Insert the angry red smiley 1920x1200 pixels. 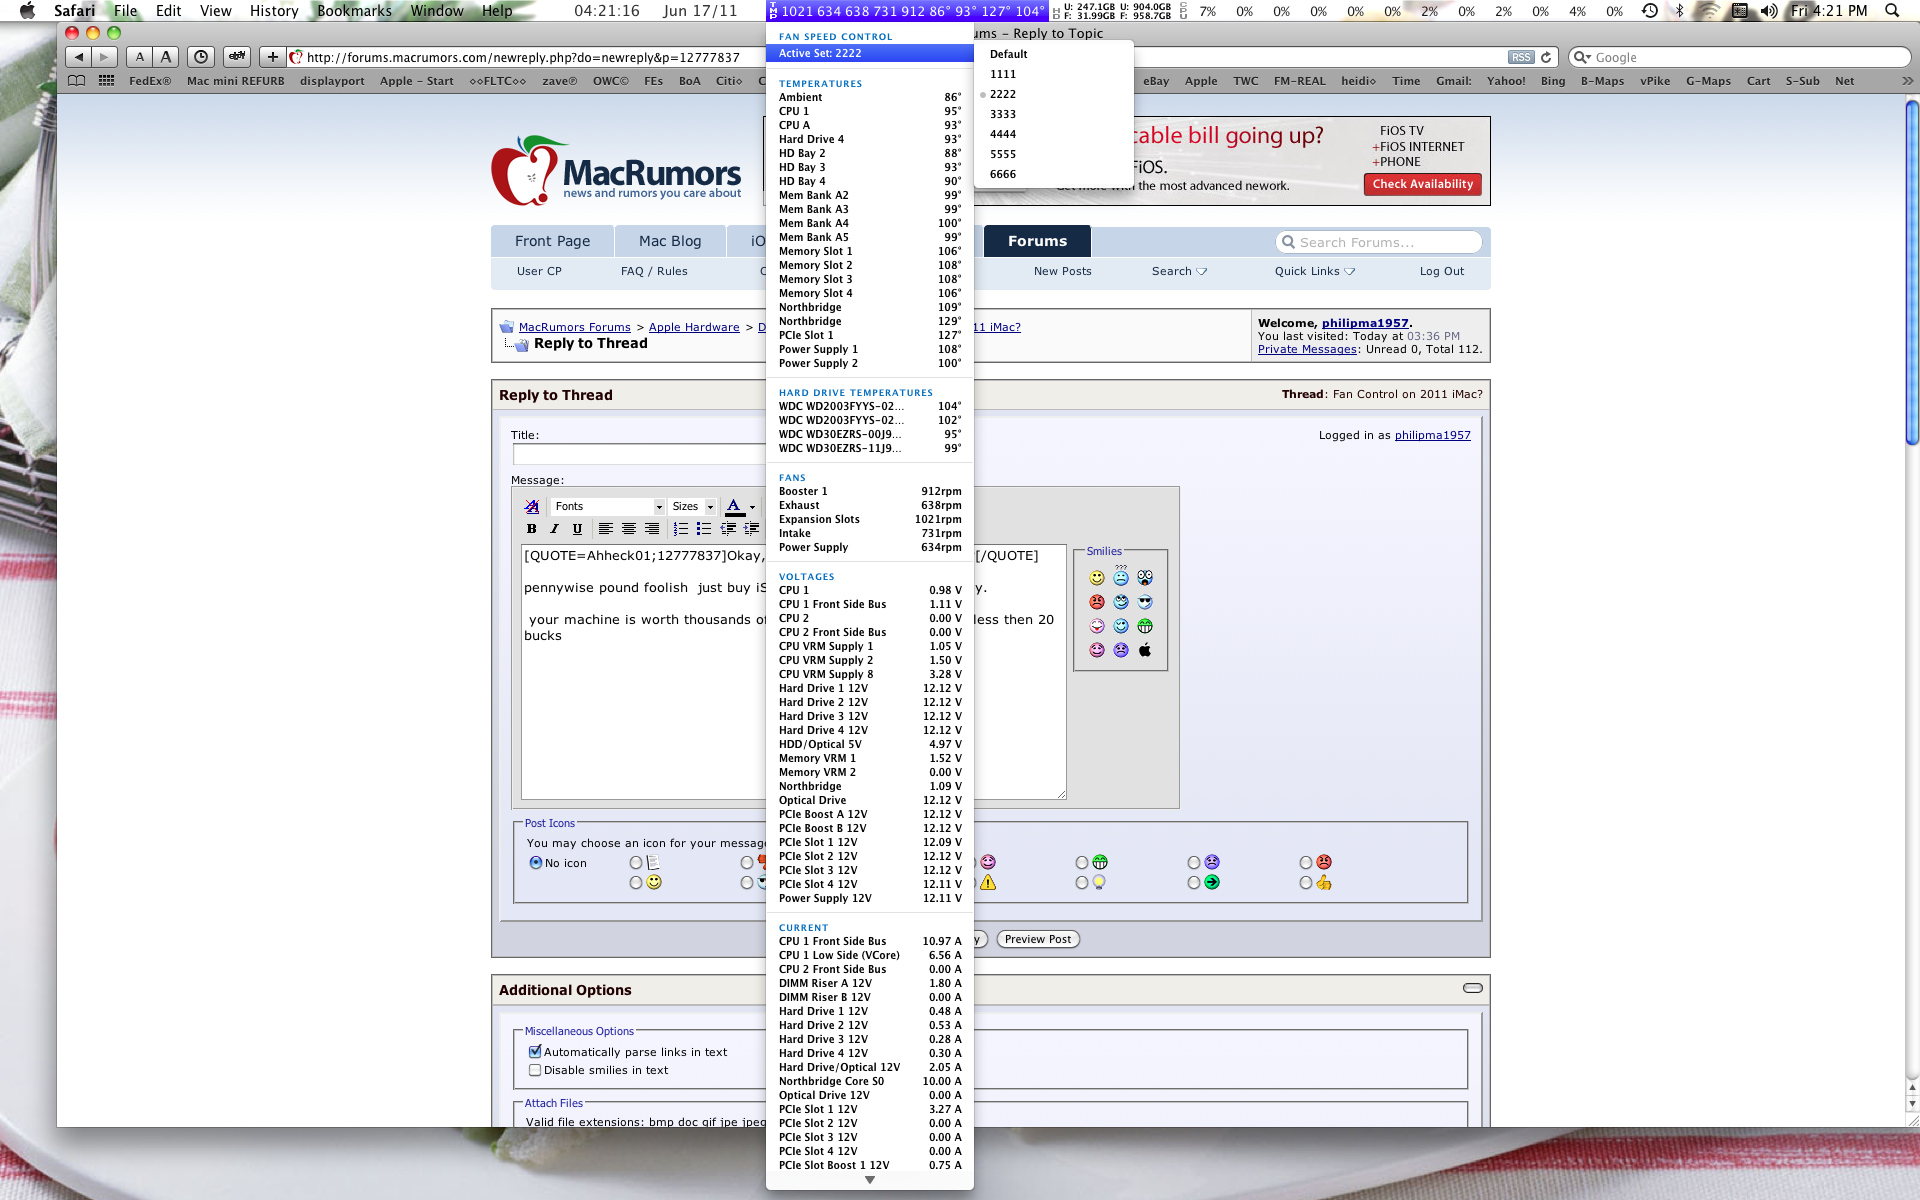coord(1097,602)
